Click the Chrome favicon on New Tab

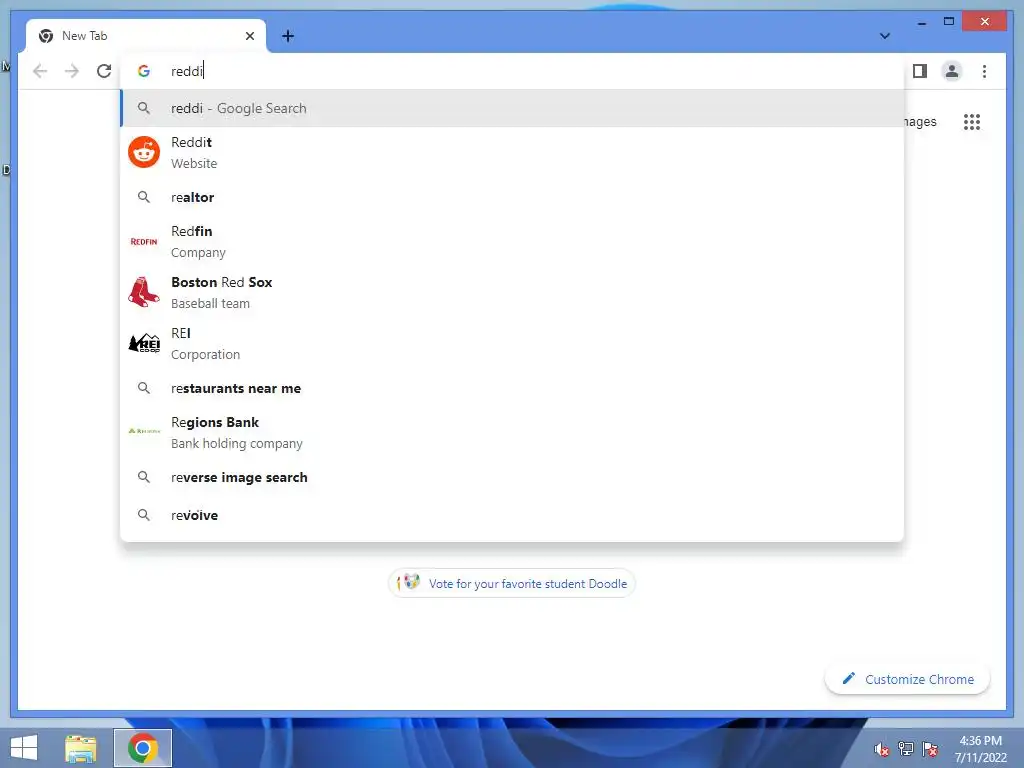coord(46,36)
